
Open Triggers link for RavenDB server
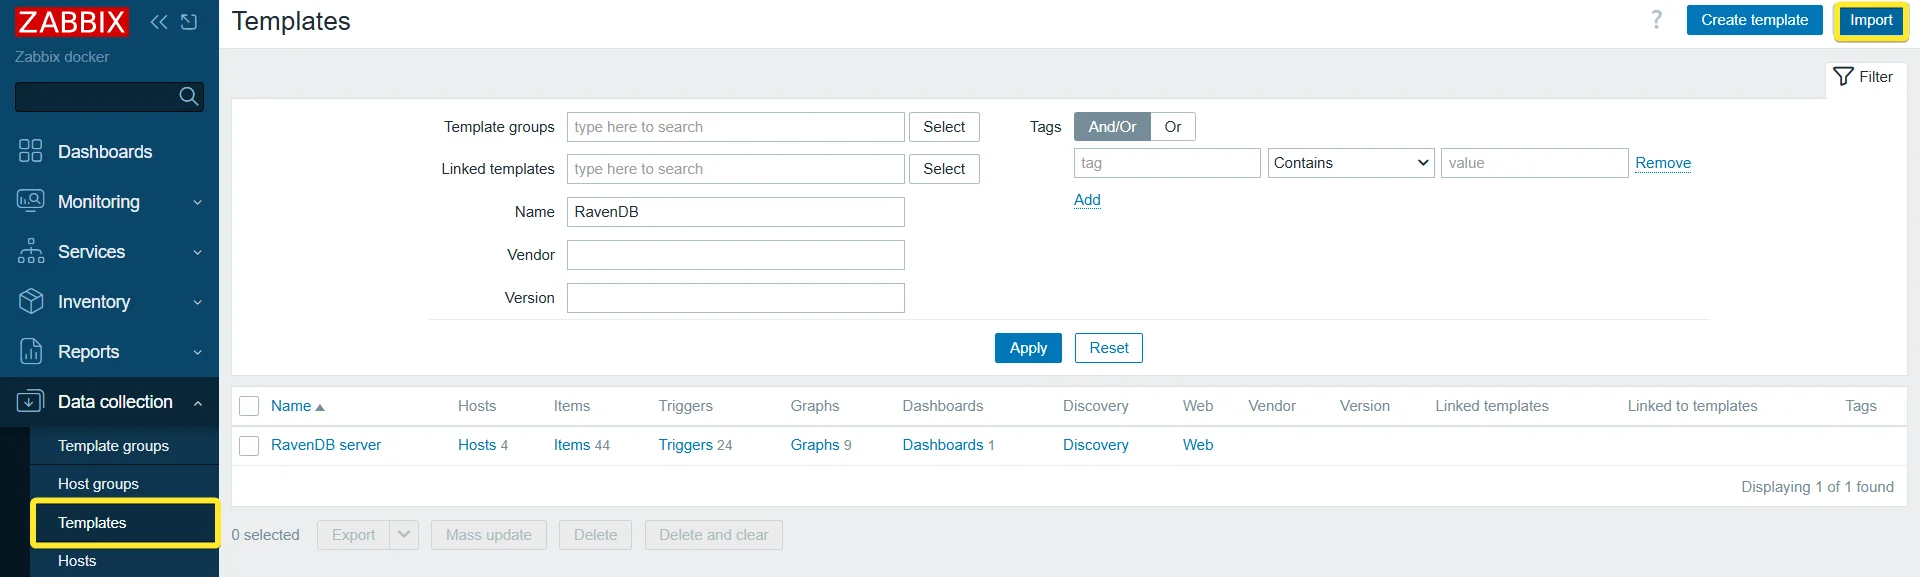[685, 445]
